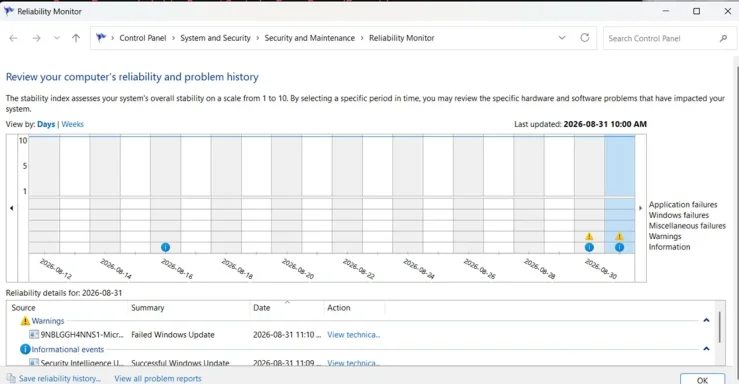Click the Windows failures row label
This screenshot has width=739, height=384.
point(679,215)
